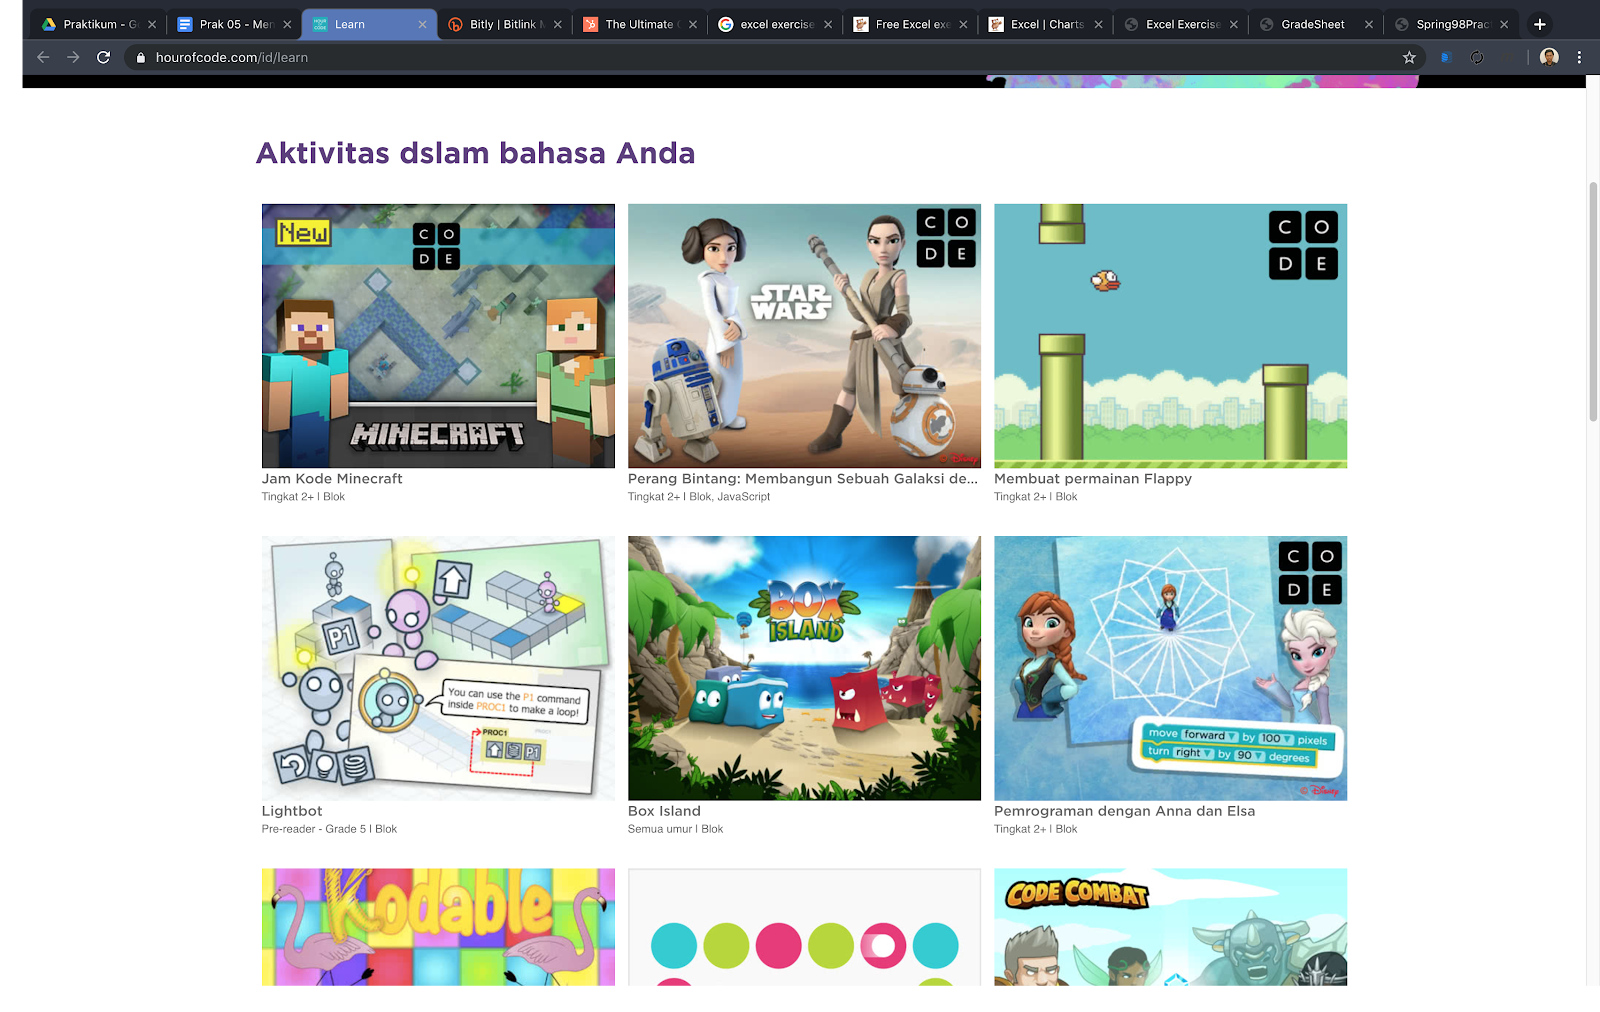Screen dimensions: 1600x1012
Task: Click the Jam Kode Minecraft title link
Action: pos(332,479)
